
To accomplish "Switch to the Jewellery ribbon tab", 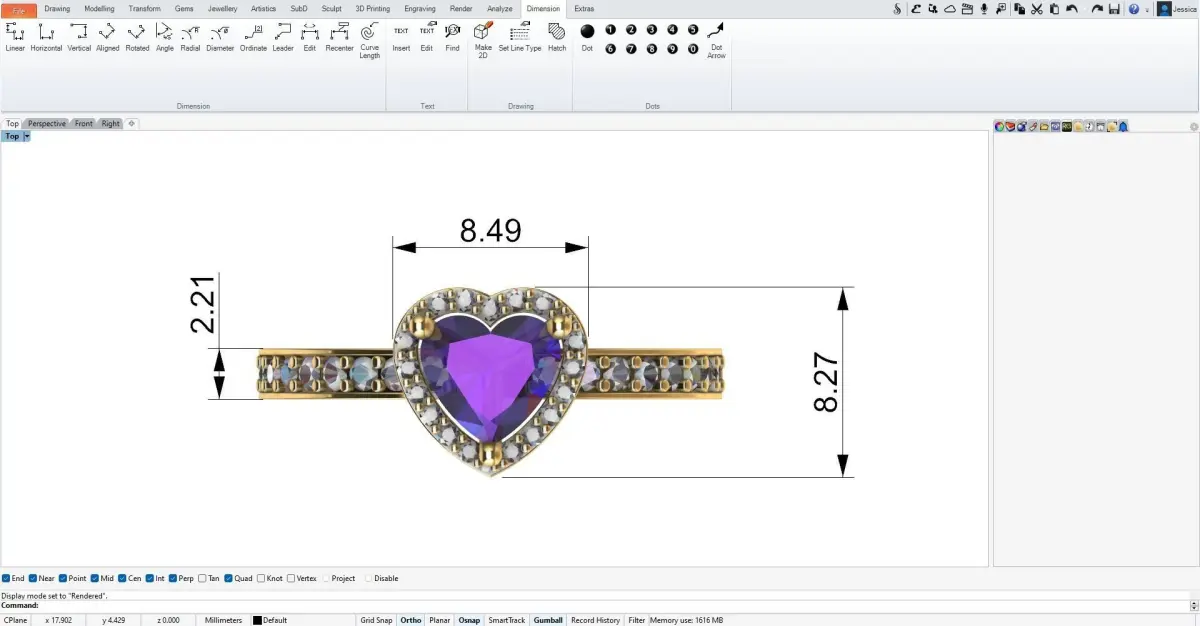I will coord(222,9).
